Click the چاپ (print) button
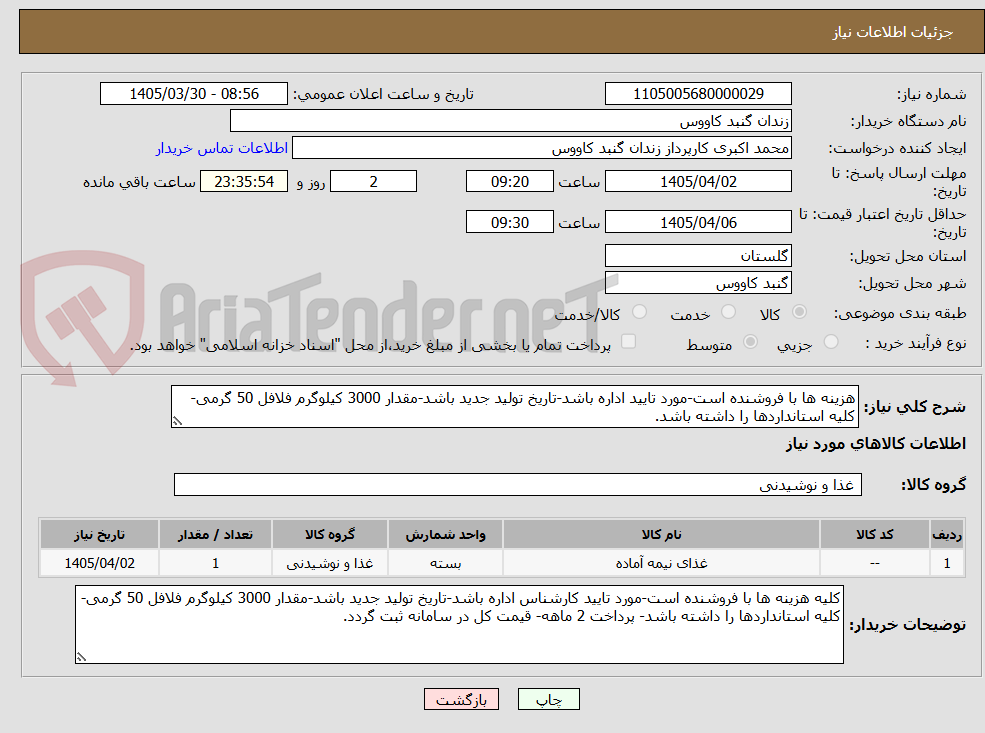The width and height of the screenshot is (985, 733). pyautogui.click(x=548, y=699)
